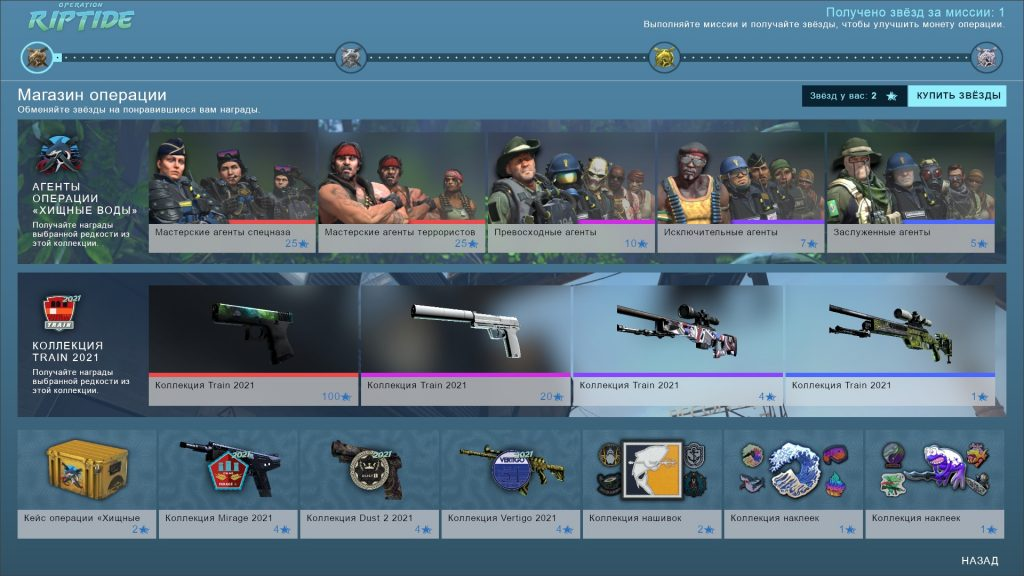Click the white fish patch icon
The image size is (1024, 576).
pyautogui.click(x=652, y=469)
